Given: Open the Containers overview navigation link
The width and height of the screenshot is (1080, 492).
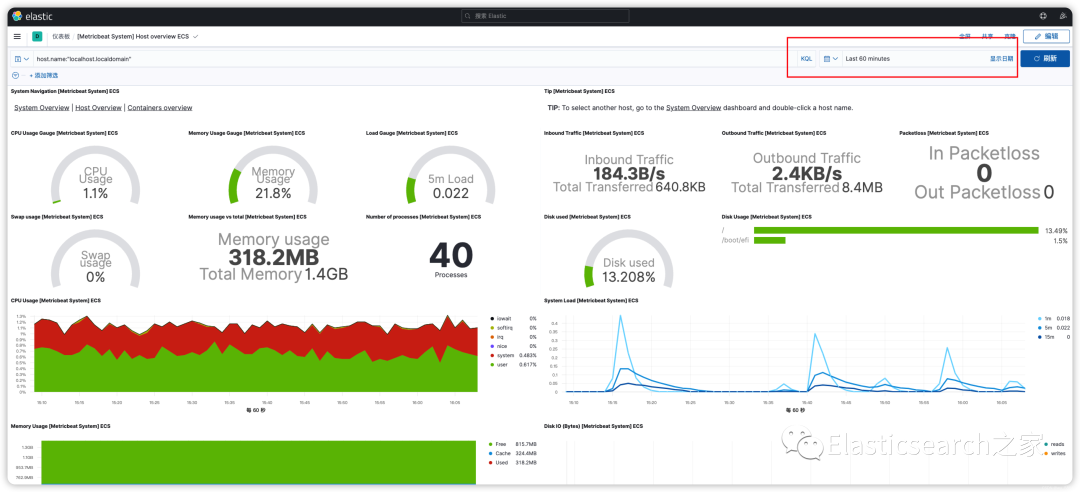Looking at the screenshot, I should point(160,107).
